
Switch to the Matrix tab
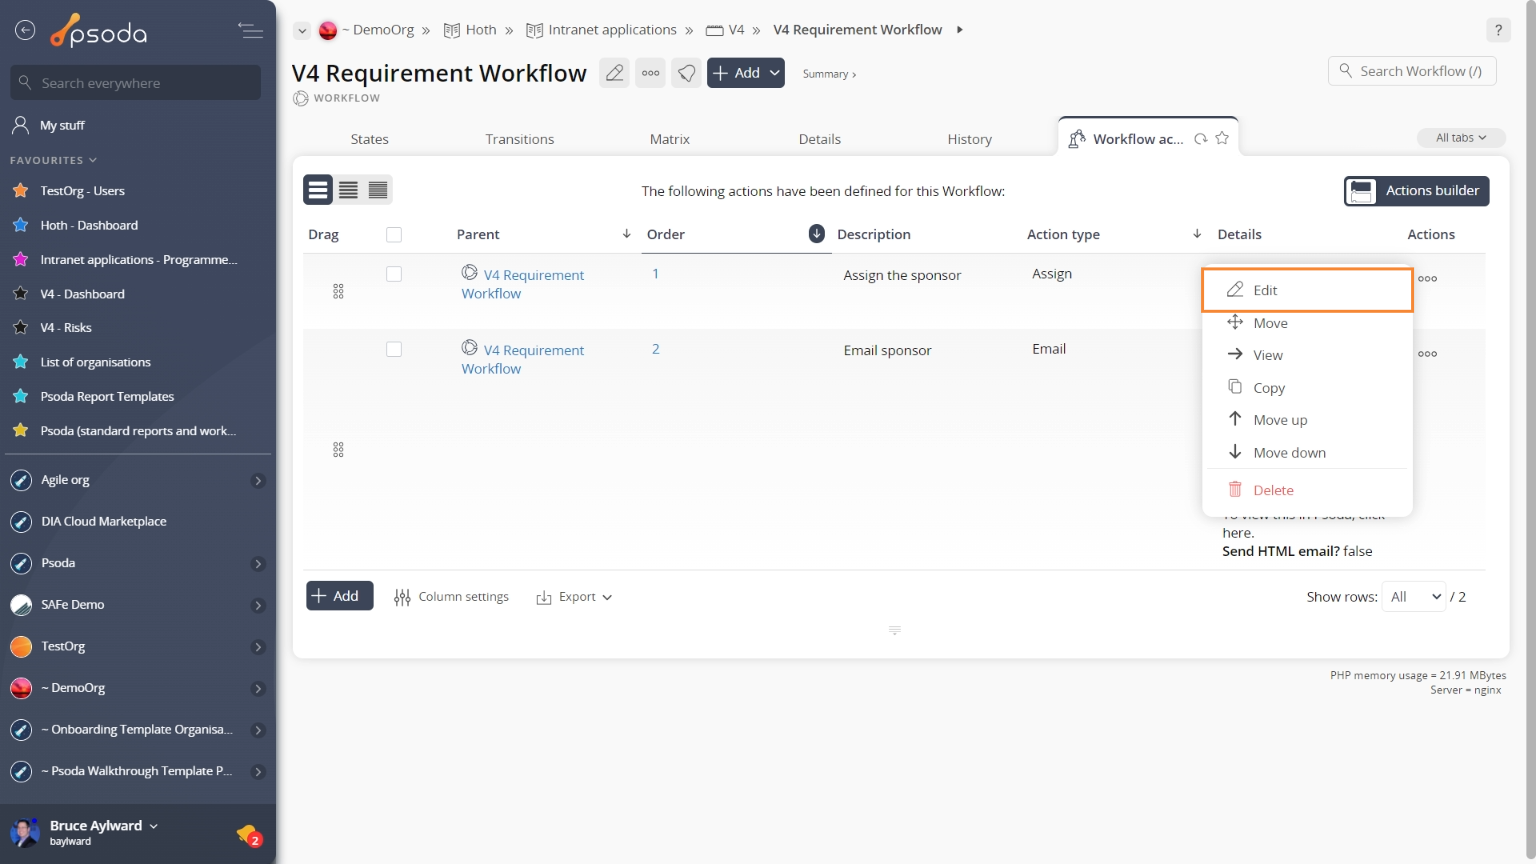coord(669,139)
